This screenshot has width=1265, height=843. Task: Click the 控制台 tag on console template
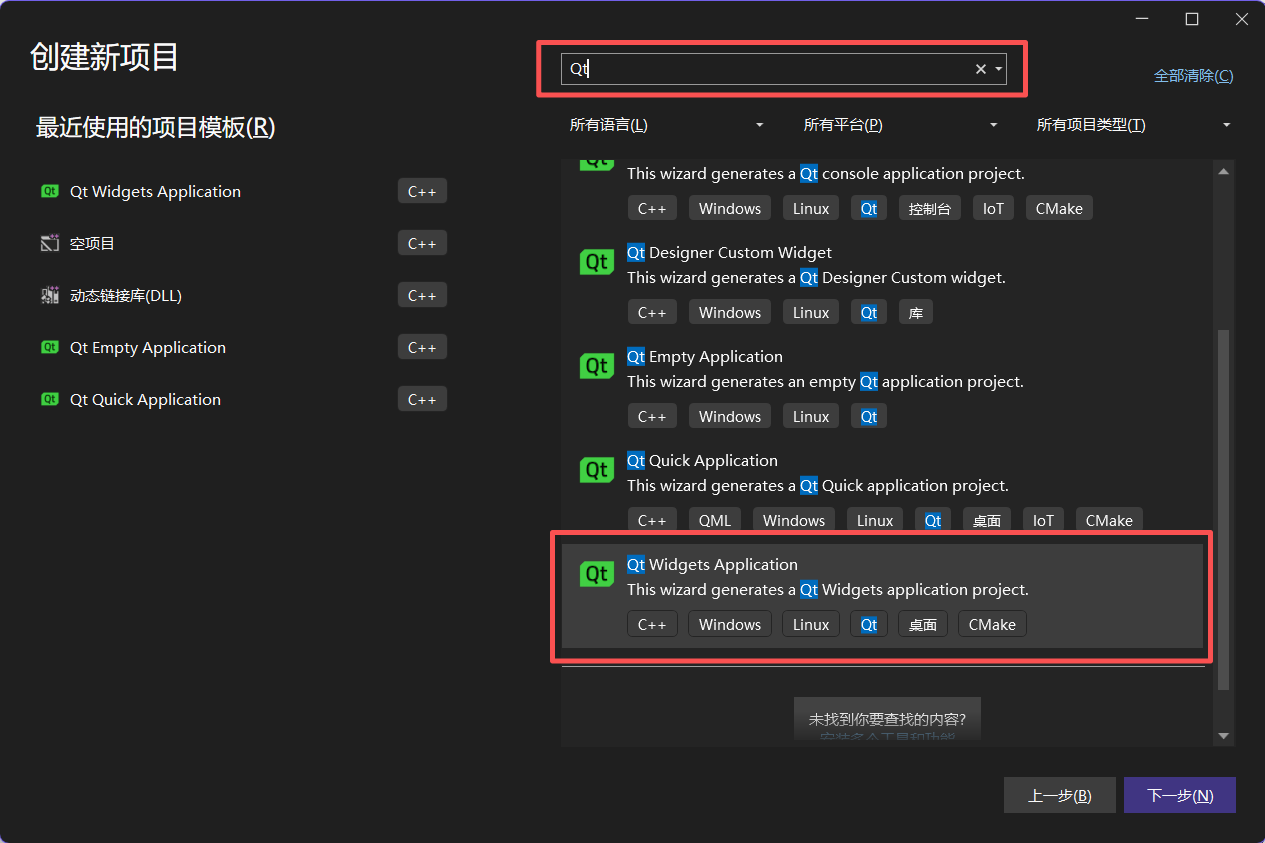[930, 208]
